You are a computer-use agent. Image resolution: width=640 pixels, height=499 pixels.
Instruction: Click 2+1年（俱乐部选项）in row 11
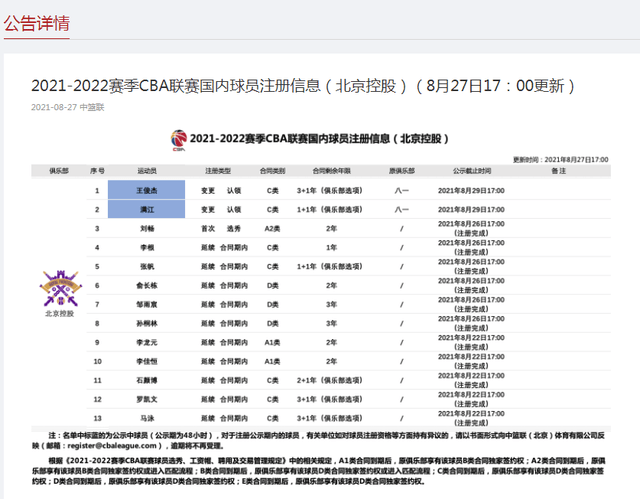pos(329,380)
